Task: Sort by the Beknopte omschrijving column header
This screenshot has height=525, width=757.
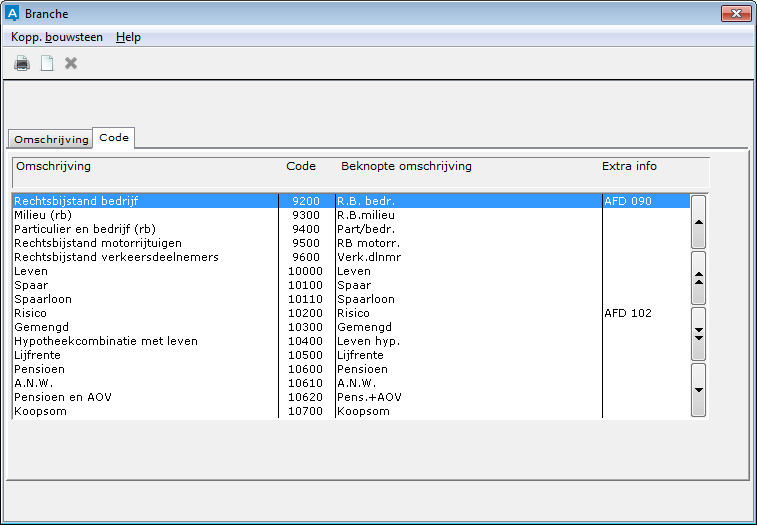Action: click(x=406, y=166)
